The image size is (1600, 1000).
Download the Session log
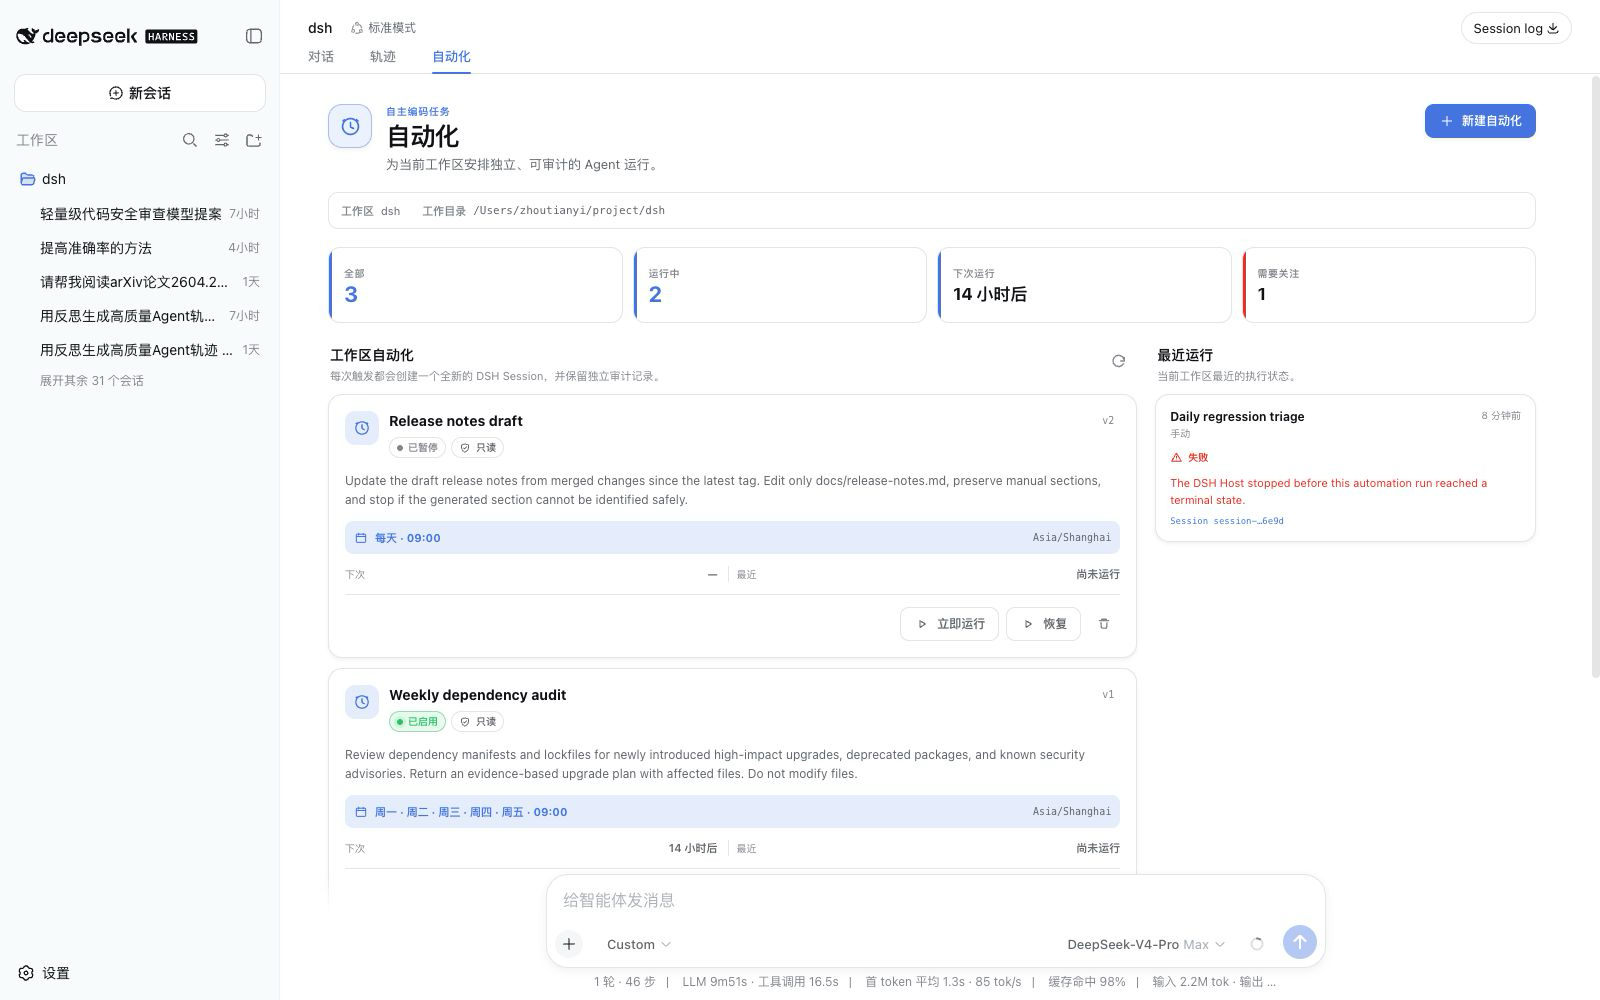(1516, 28)
